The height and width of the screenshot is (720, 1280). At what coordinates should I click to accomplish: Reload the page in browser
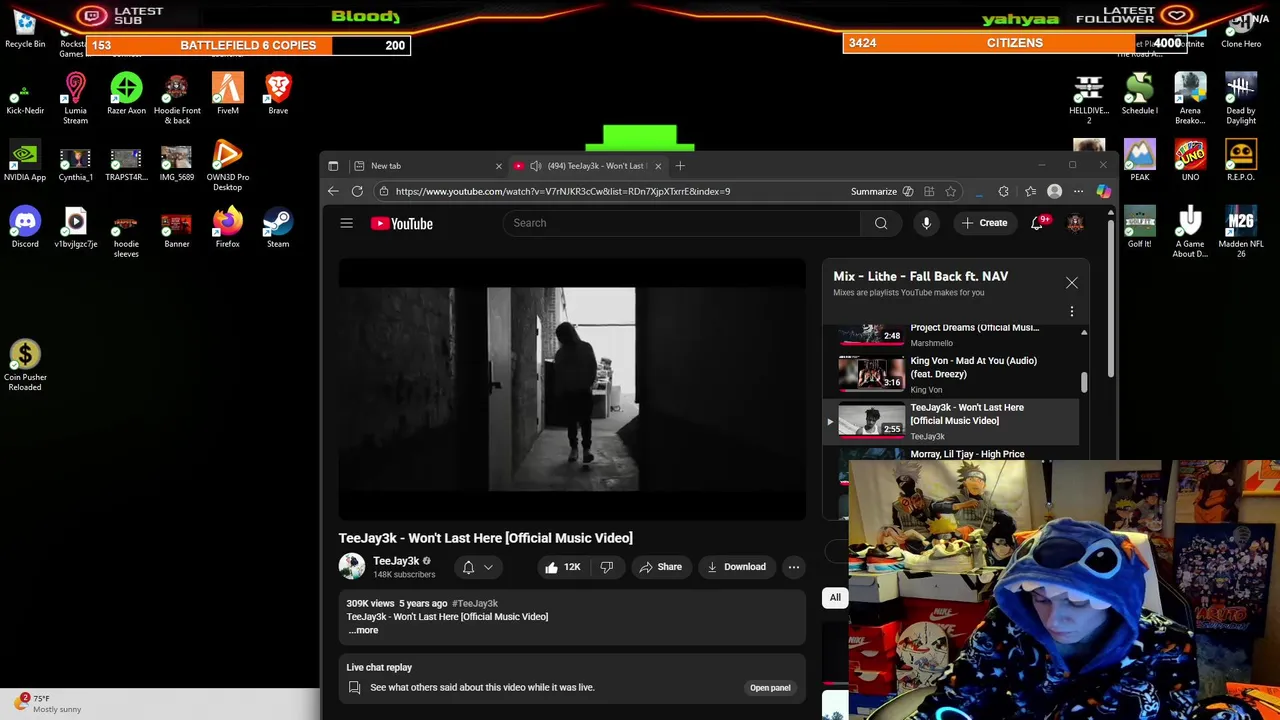pos(357,191)
